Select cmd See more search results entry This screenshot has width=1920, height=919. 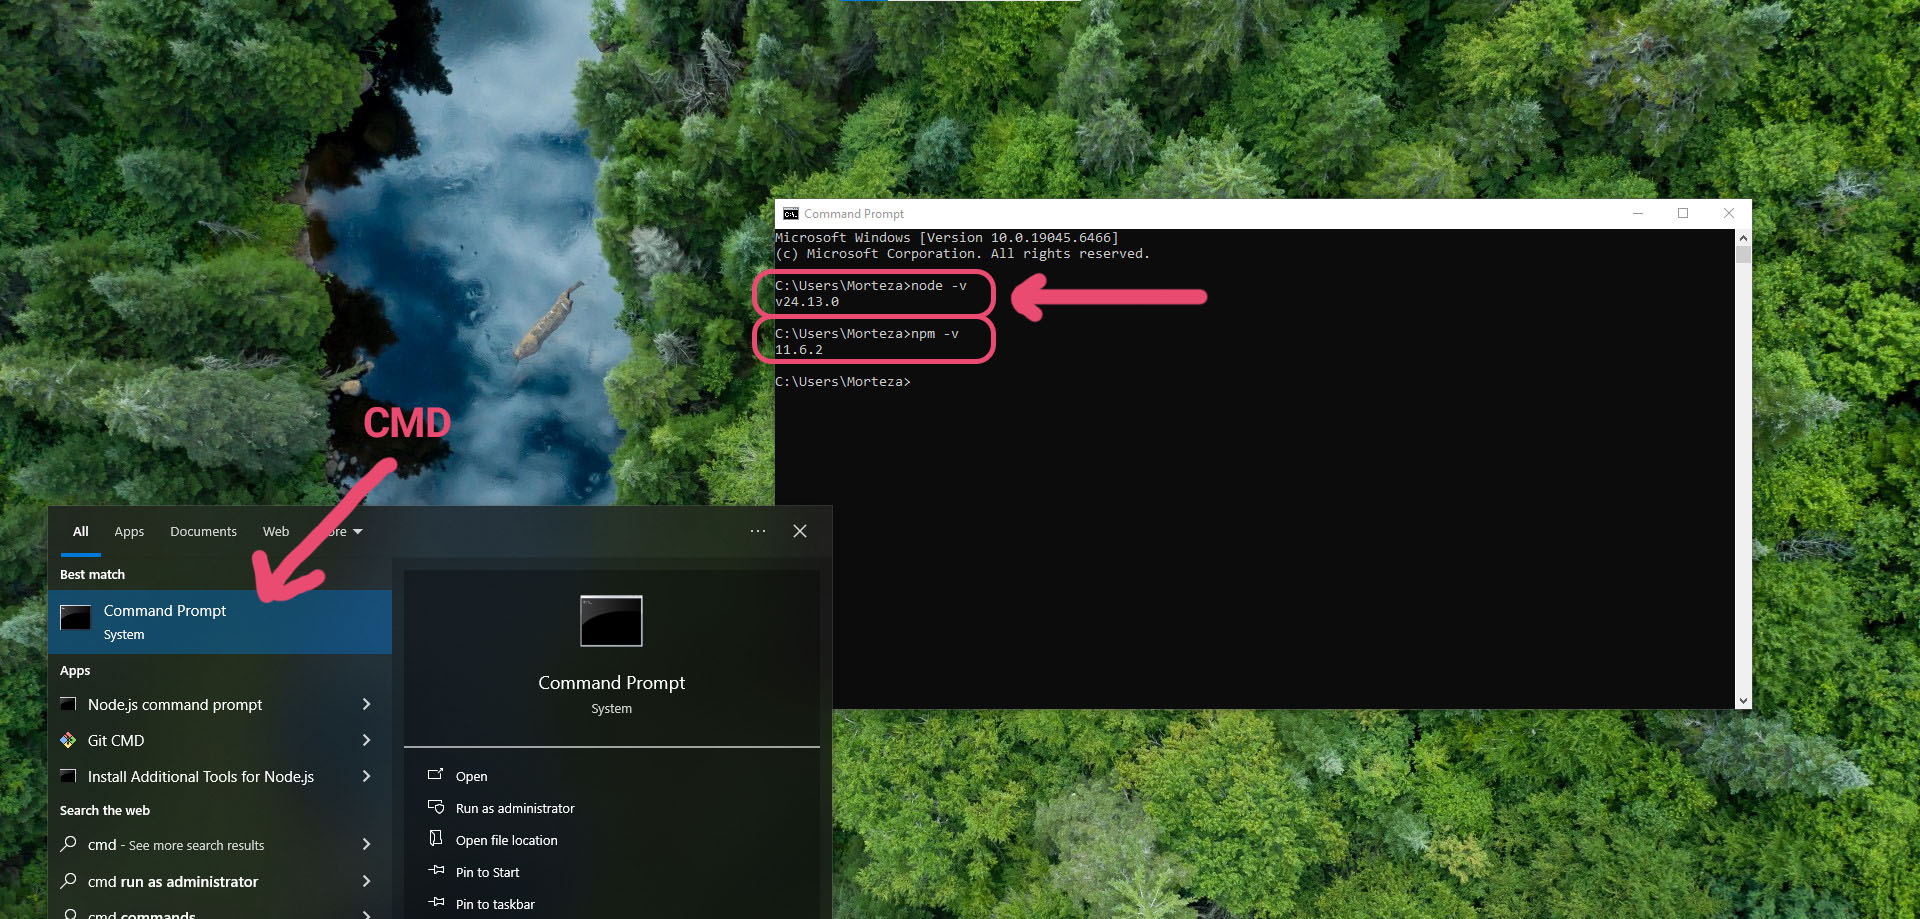click(220, 844)
